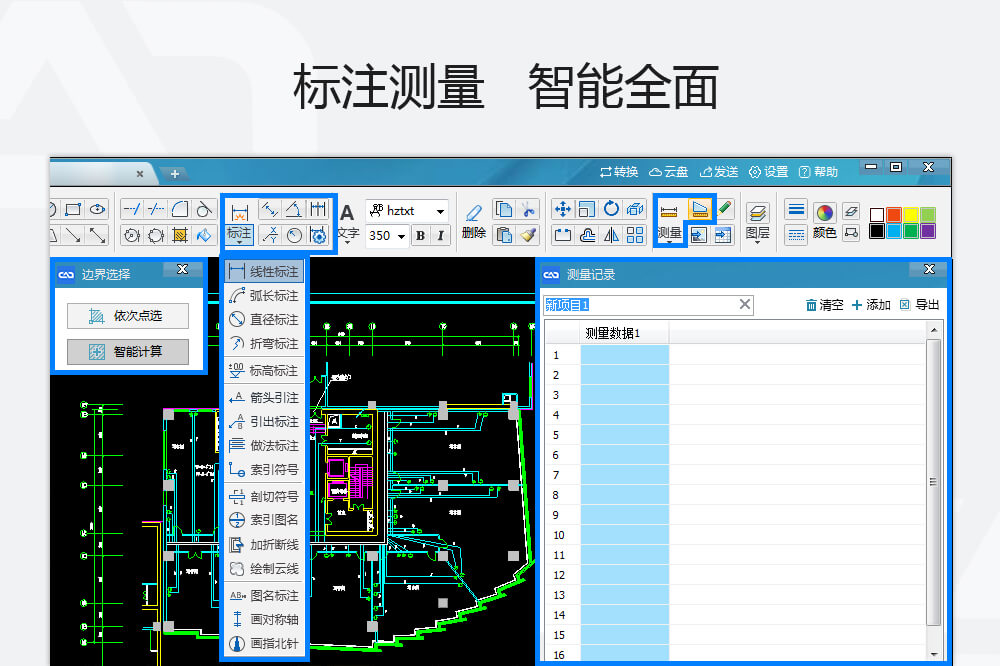Screen dimensions: 1000x666
Task: Select the hatch pattern fill tool
Action: click(x=180, y=235)
